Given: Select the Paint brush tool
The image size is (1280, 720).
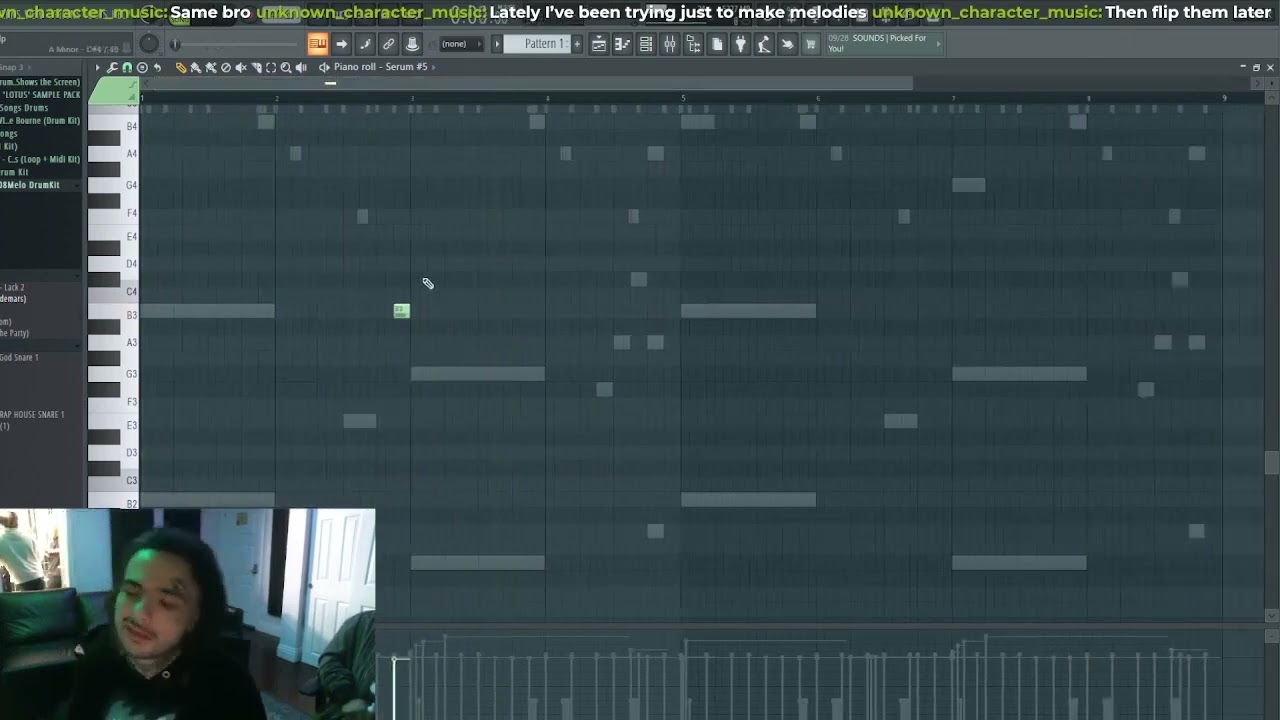Looking at the screenshot, I should tap(196, 67).
